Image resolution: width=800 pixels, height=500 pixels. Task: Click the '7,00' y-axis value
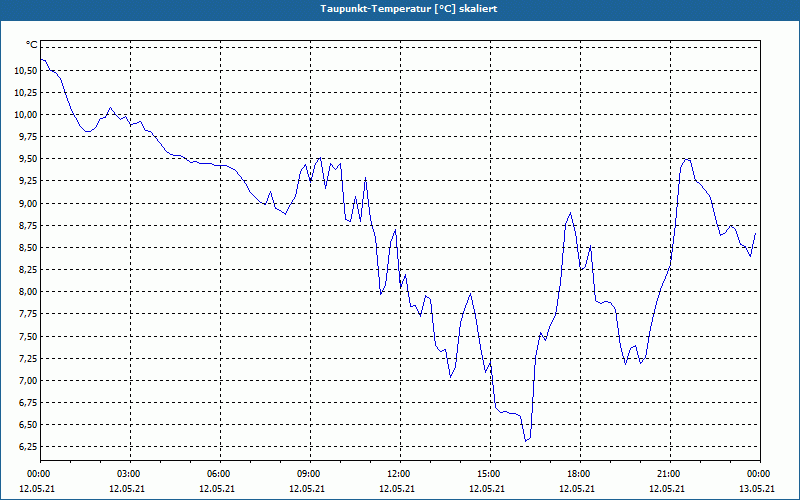[x=28, y=381]
